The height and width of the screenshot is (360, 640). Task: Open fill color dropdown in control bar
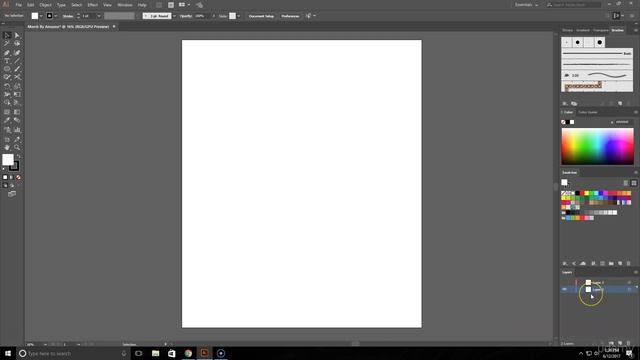(x=41, y=16)
